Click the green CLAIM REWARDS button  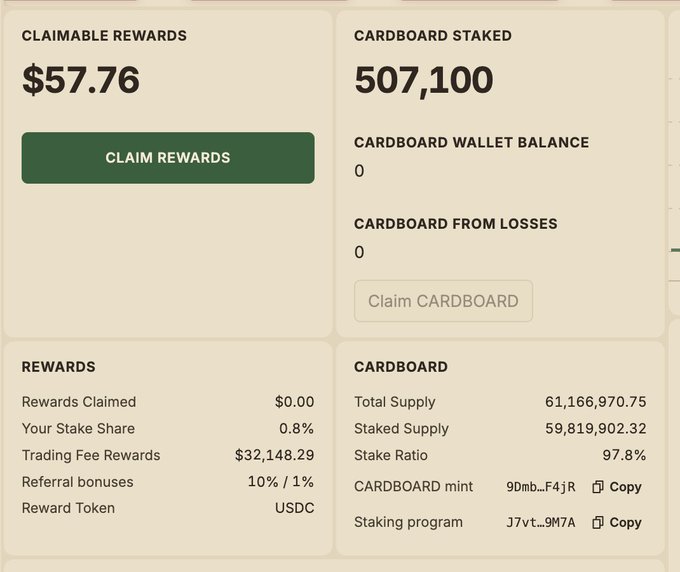tap(168, 158)
